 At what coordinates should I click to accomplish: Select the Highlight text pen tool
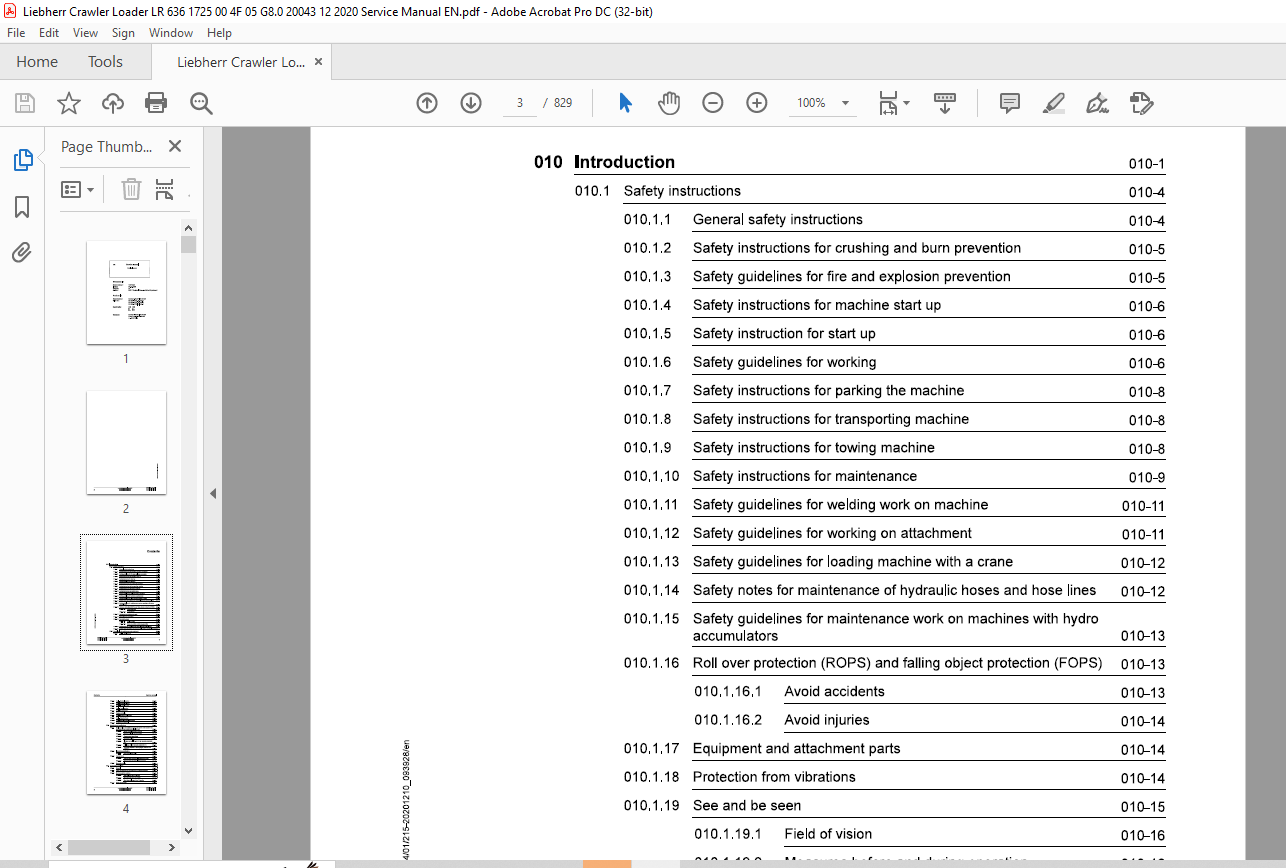1053,103
